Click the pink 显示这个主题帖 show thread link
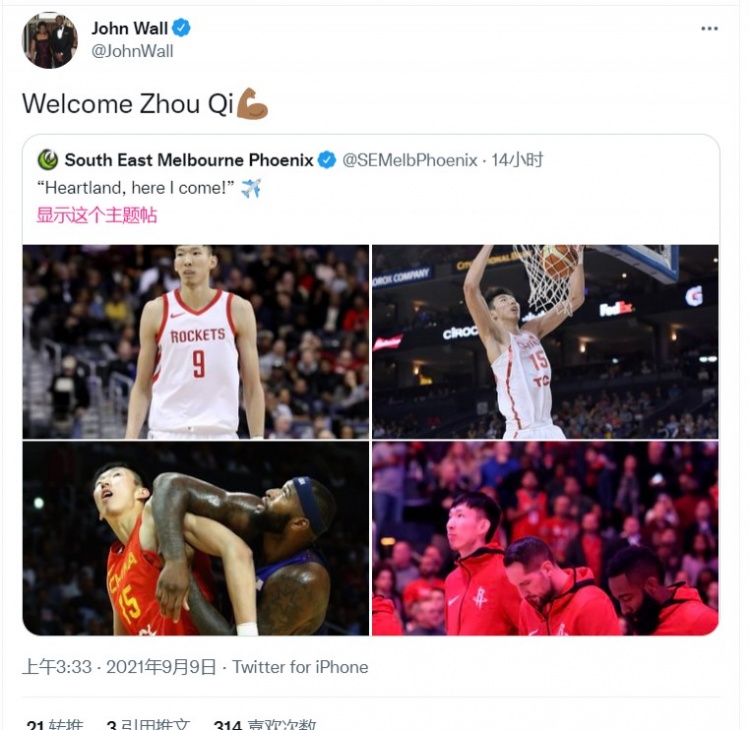 pos(97,215)
